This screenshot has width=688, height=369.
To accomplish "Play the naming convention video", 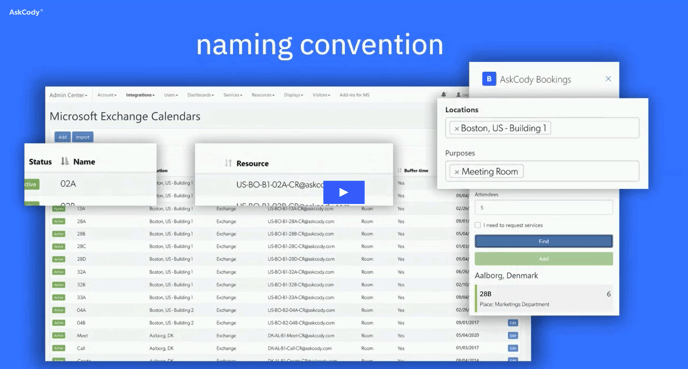I will click(344, 192).
